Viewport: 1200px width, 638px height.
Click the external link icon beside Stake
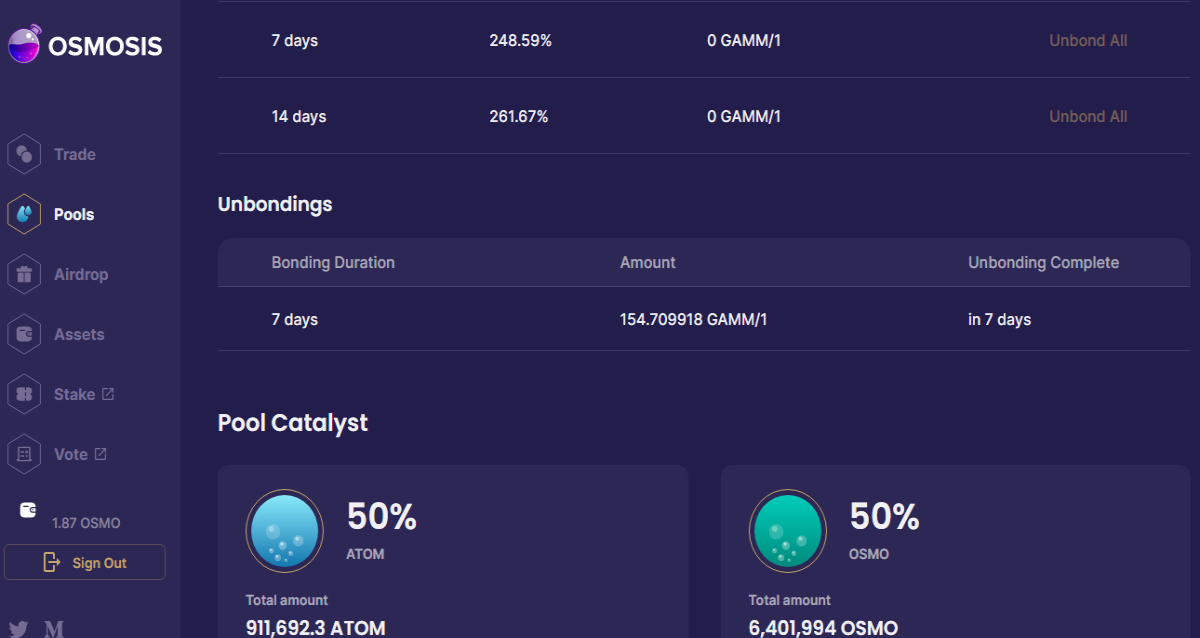pos(108,394)
